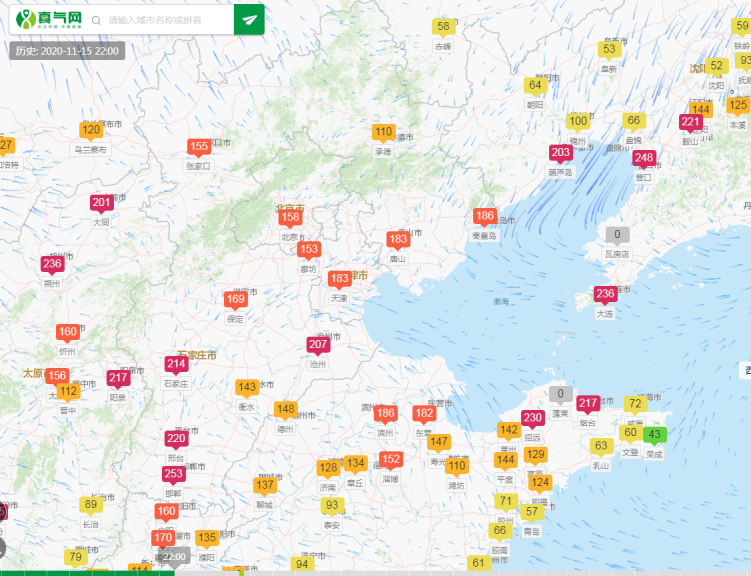Click the magnifier icon in search bar

96,20
